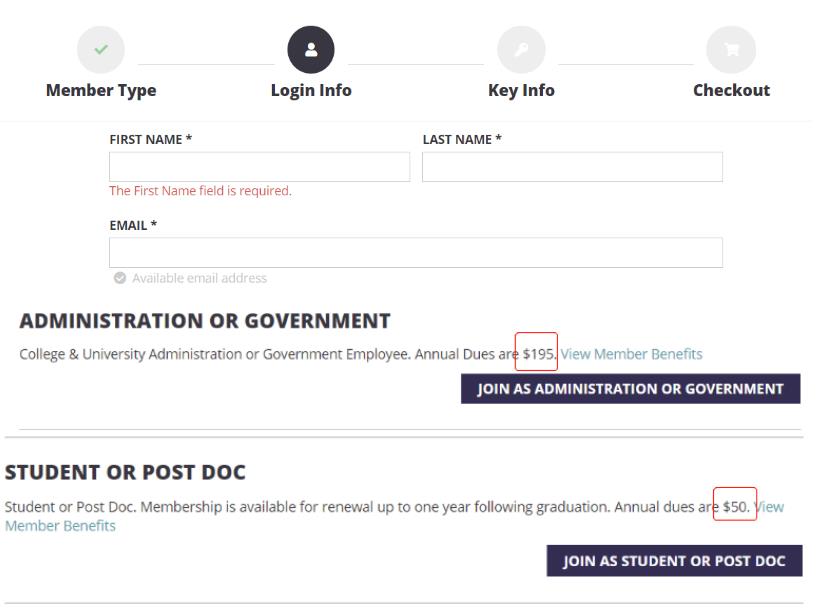The image size is (818, 608).
Task: Open View Member Benefits for Administration or Government
Action: click(631, 354)
